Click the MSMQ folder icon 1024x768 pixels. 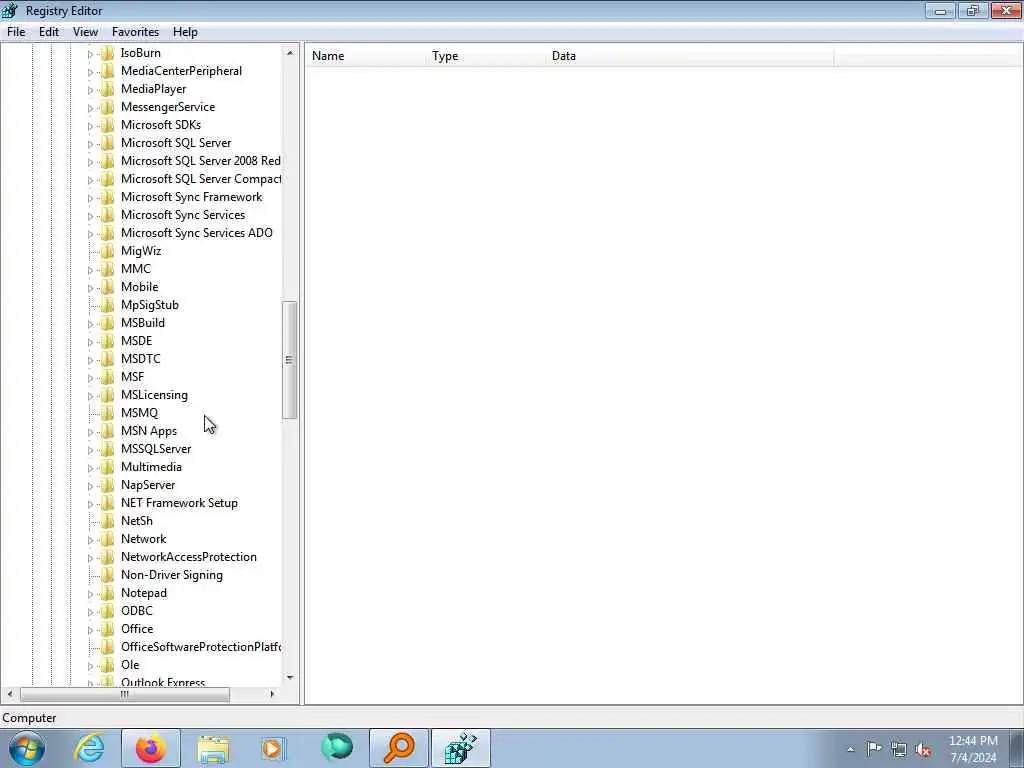click(x=108, y=413)
